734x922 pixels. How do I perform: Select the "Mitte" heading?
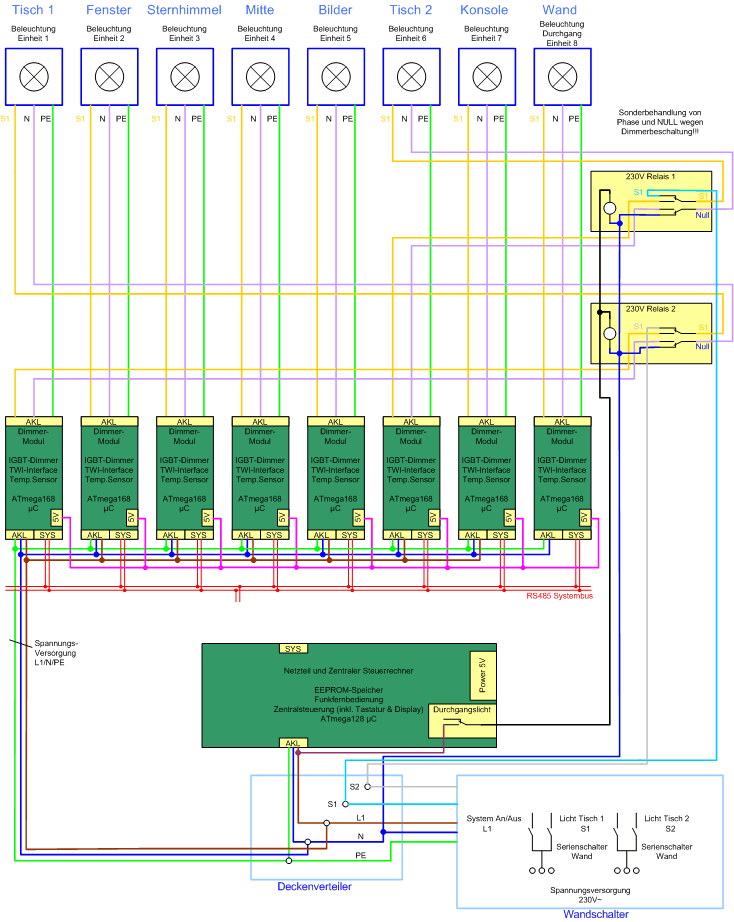260,10
